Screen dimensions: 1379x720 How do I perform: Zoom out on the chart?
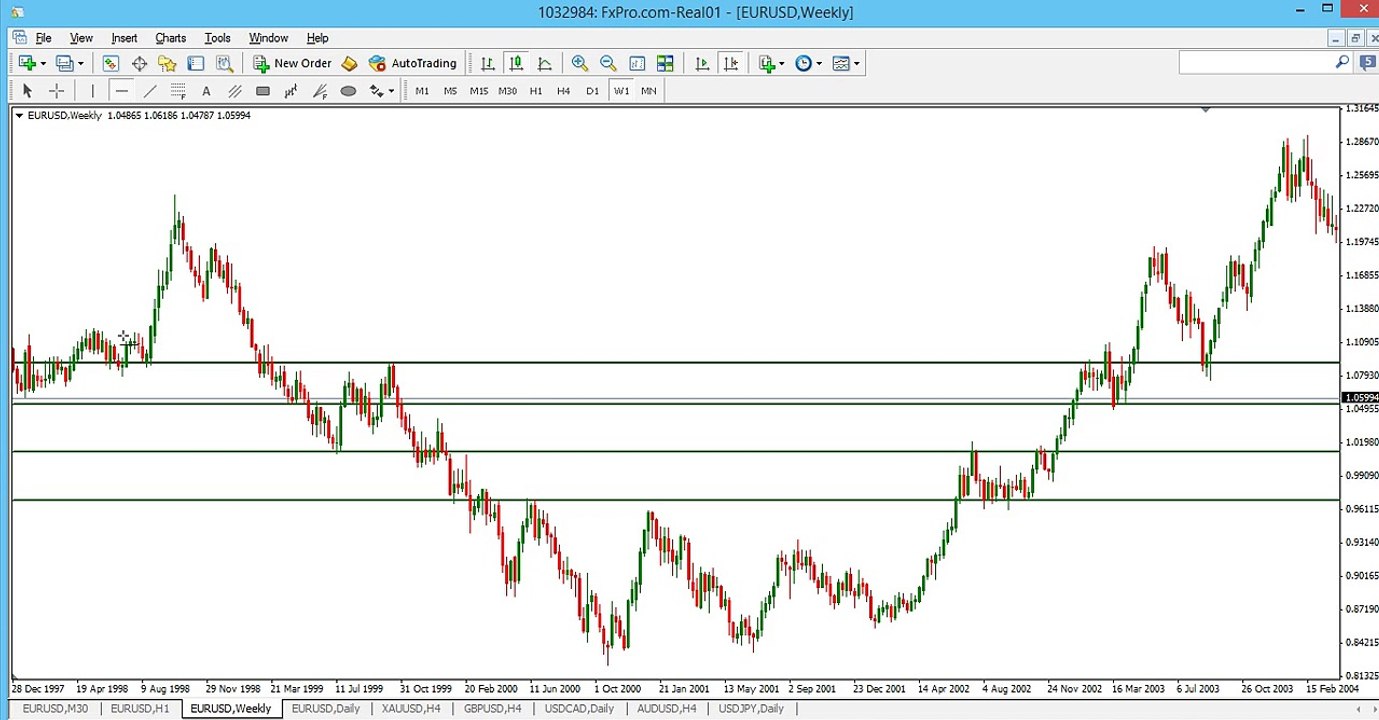(x=607, y=63)
